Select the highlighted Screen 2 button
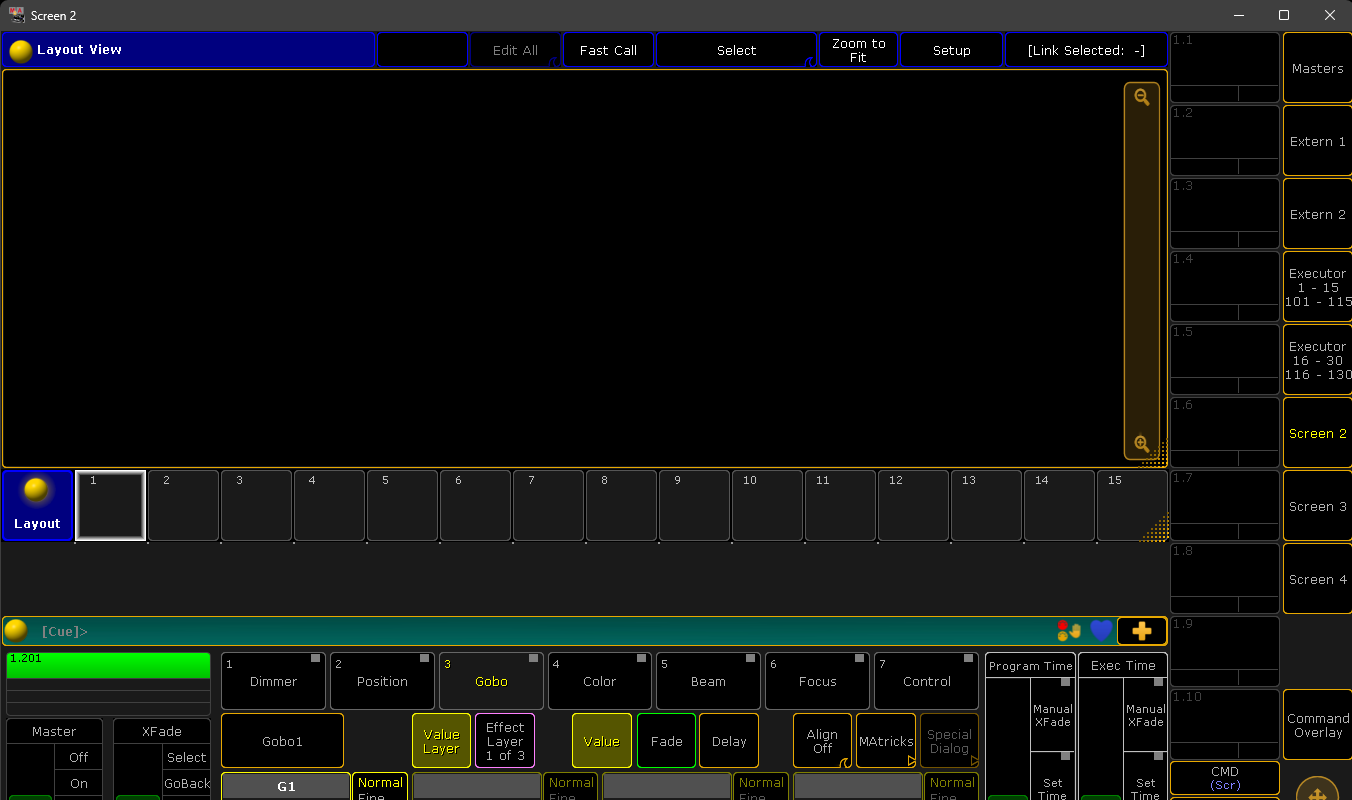 (x=1317, y=433)
